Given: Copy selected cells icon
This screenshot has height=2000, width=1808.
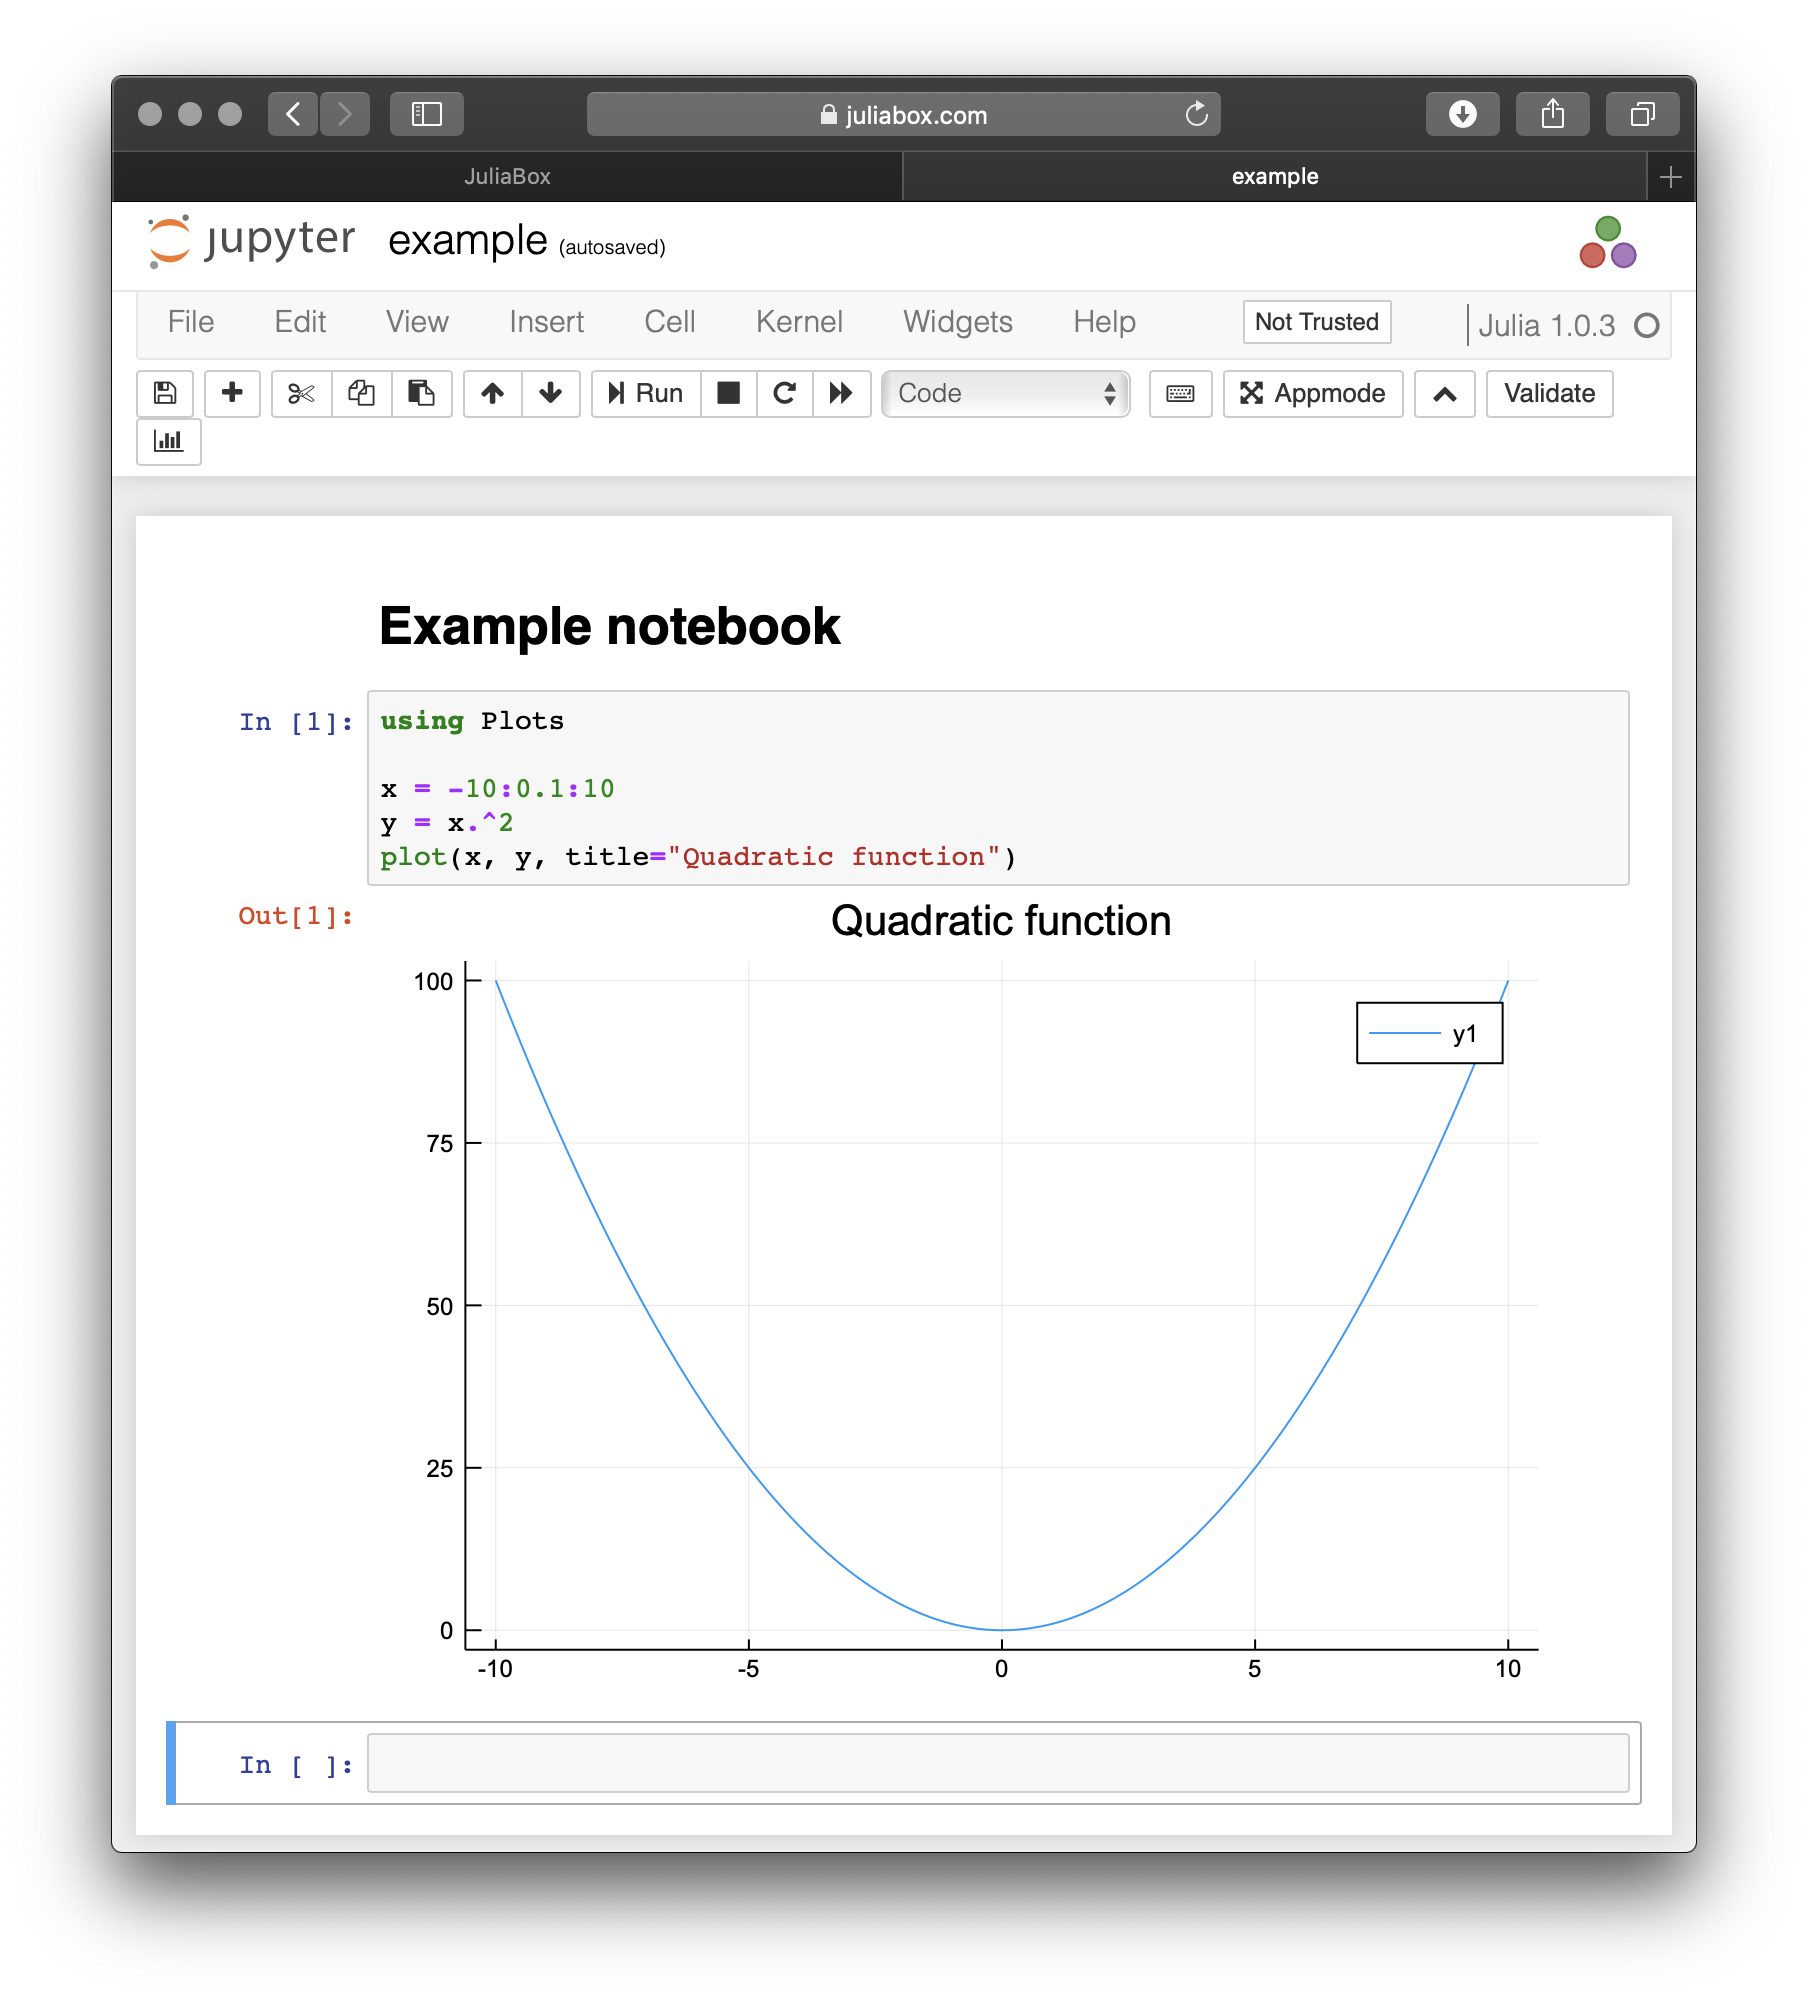Looking at the screenshot, I should coord(361,393).
